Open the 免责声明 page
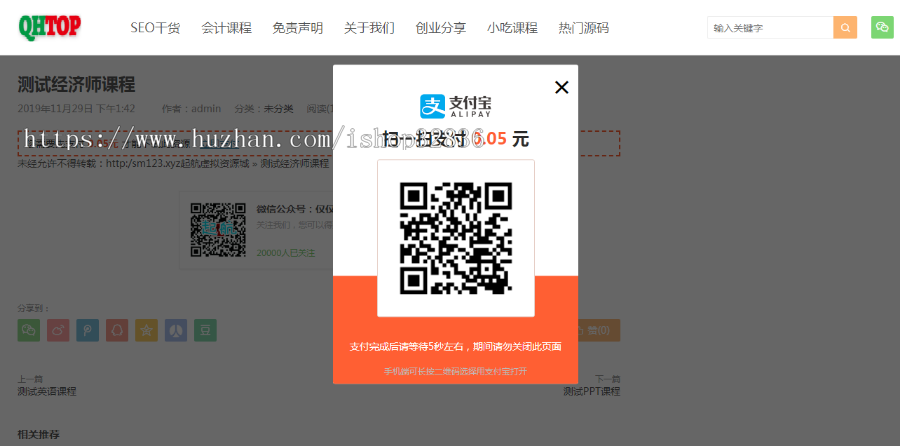The image size is (900, 446). click(297, 28)
